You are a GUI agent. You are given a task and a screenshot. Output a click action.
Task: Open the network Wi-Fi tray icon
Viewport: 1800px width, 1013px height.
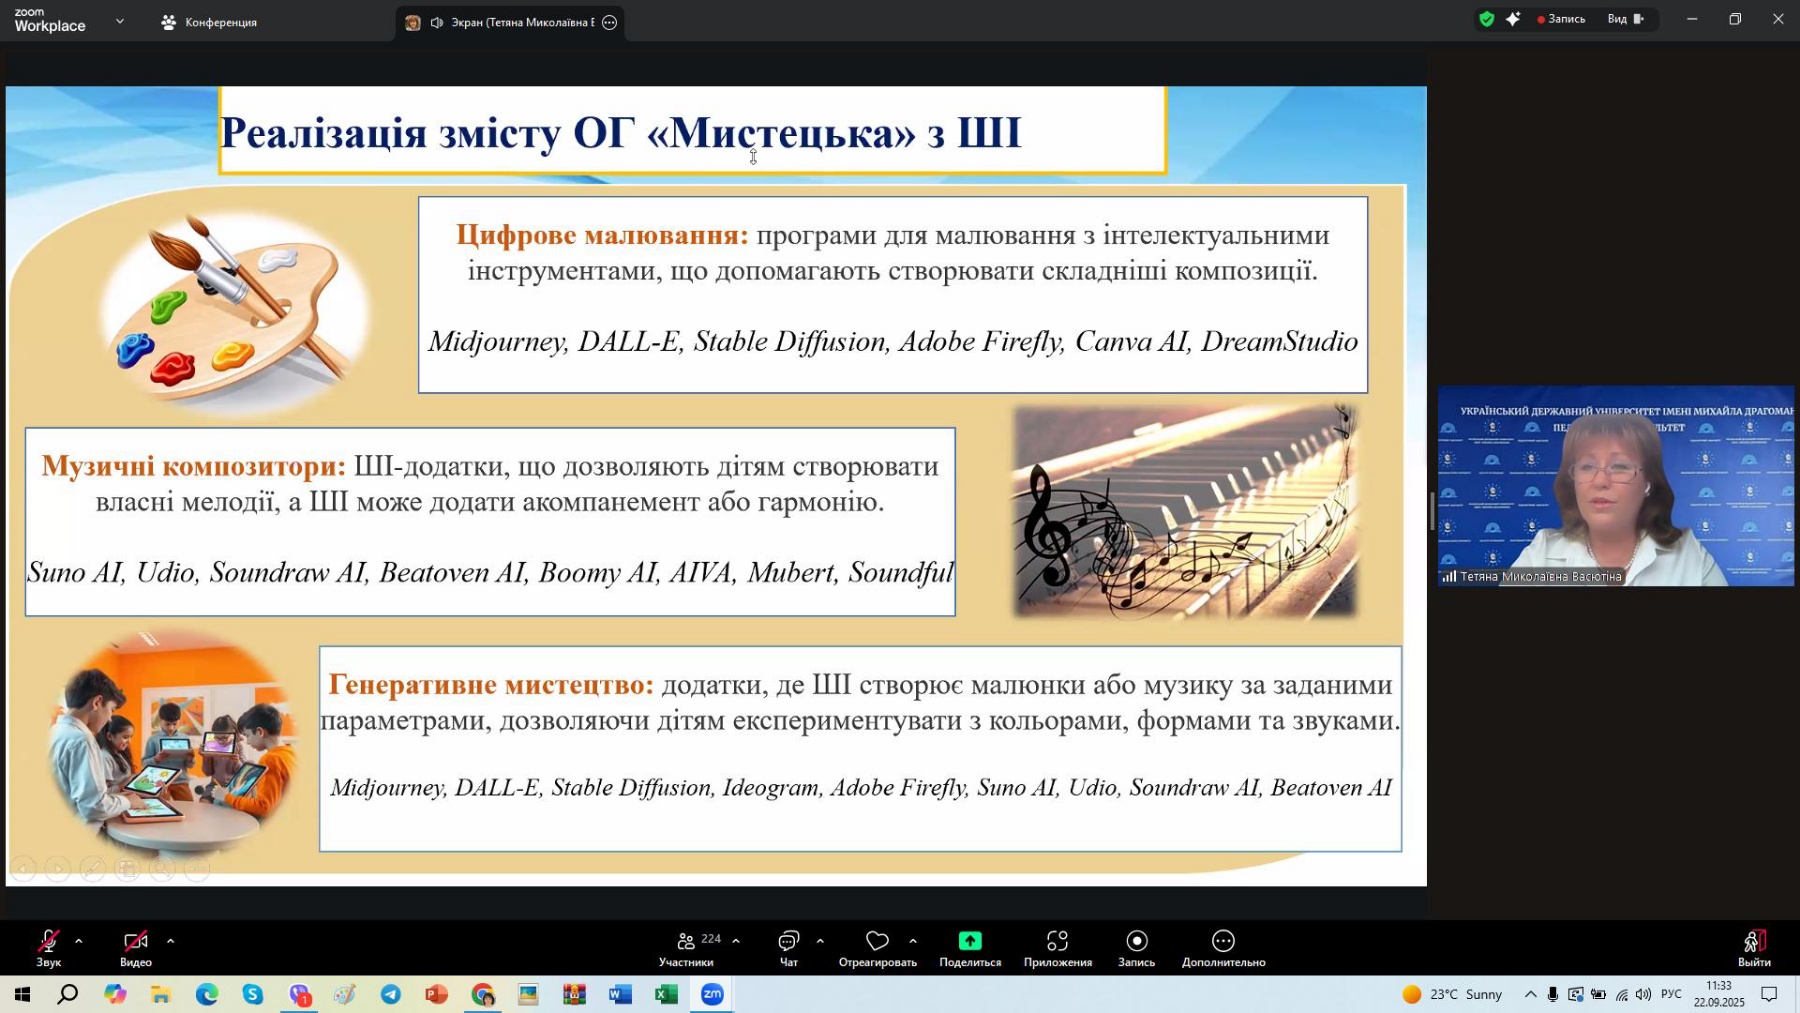[1622, 994]
